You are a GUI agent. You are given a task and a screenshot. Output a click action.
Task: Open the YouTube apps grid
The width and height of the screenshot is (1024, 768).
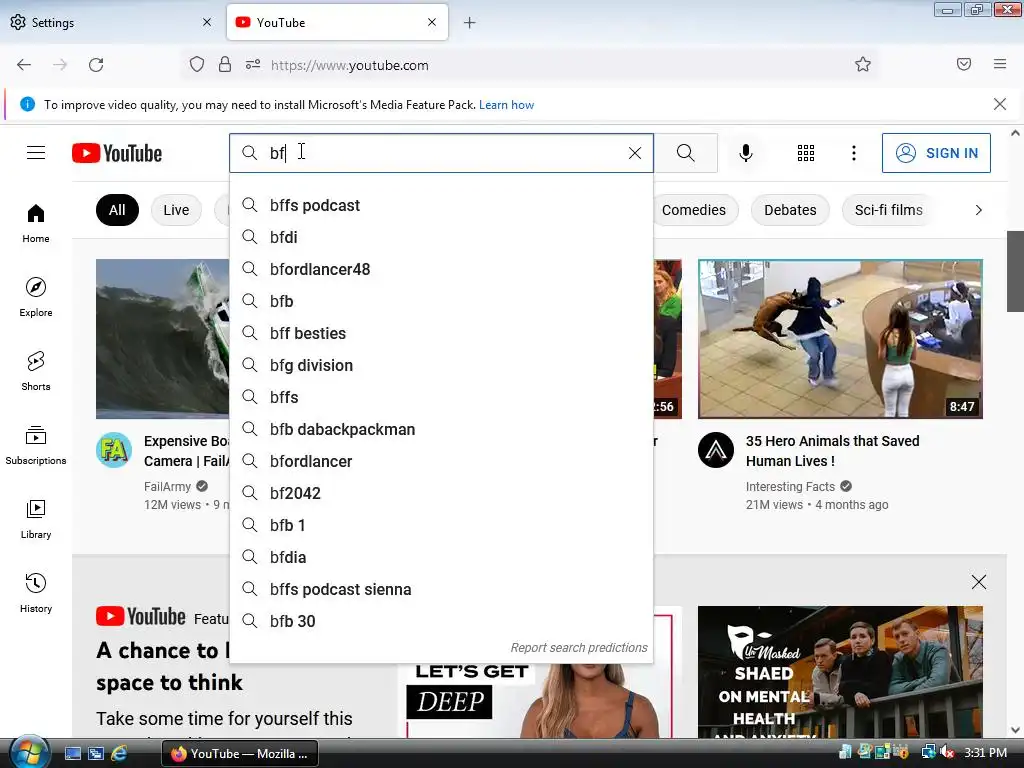806,153
